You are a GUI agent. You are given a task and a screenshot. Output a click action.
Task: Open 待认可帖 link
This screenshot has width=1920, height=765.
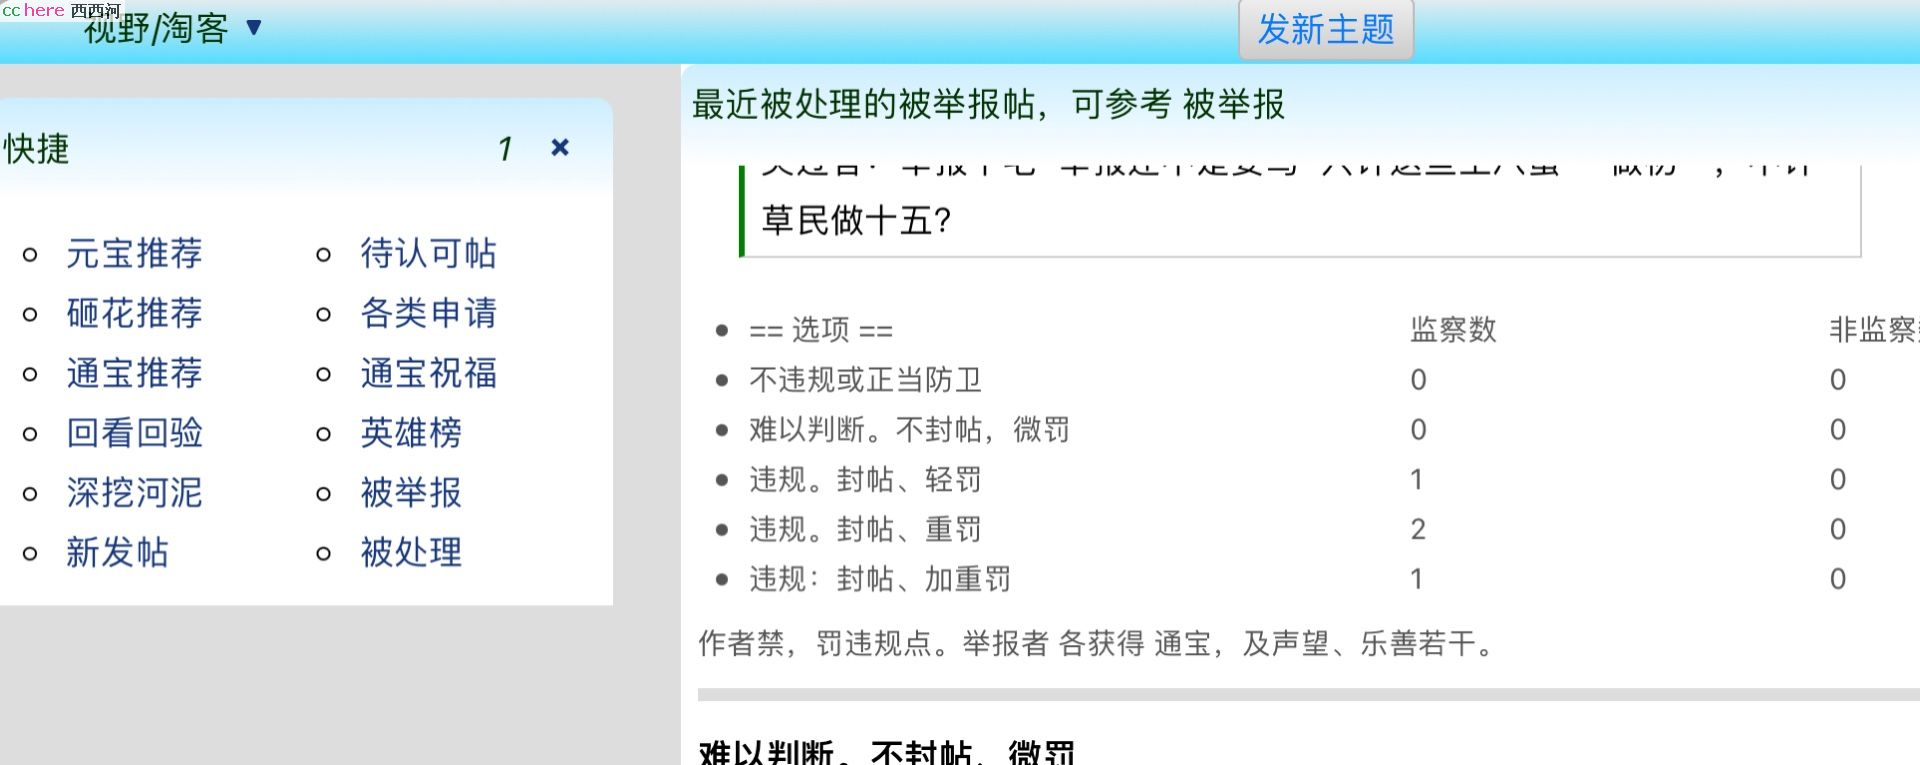pyautogui.click(x=428, y=254)
